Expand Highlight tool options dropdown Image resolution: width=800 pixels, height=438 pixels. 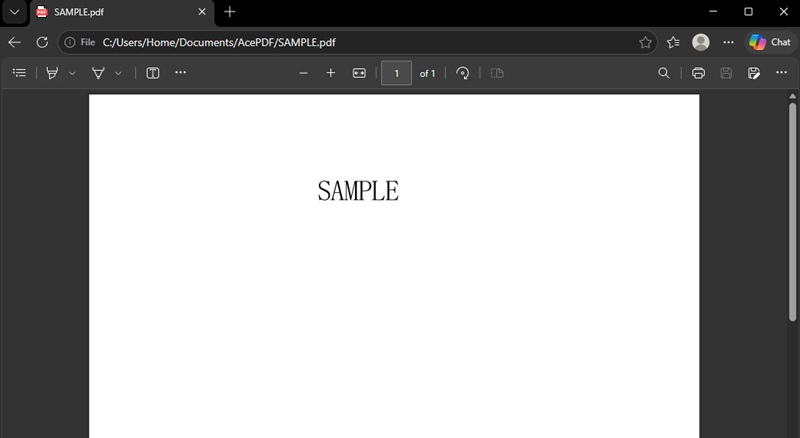72,74
